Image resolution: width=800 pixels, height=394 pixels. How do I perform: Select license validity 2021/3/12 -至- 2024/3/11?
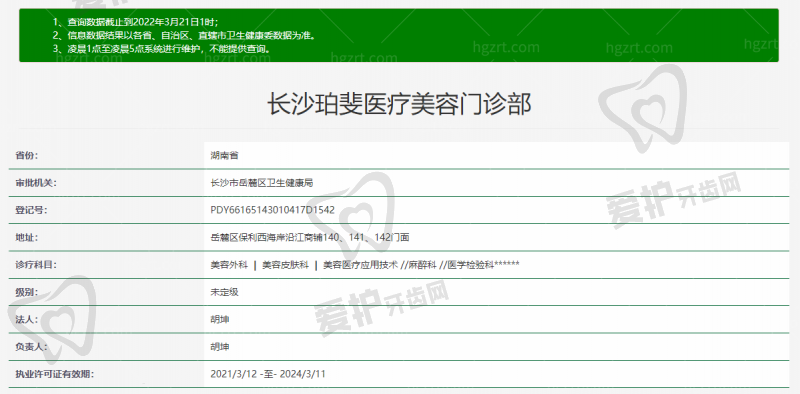coord(268,374)
